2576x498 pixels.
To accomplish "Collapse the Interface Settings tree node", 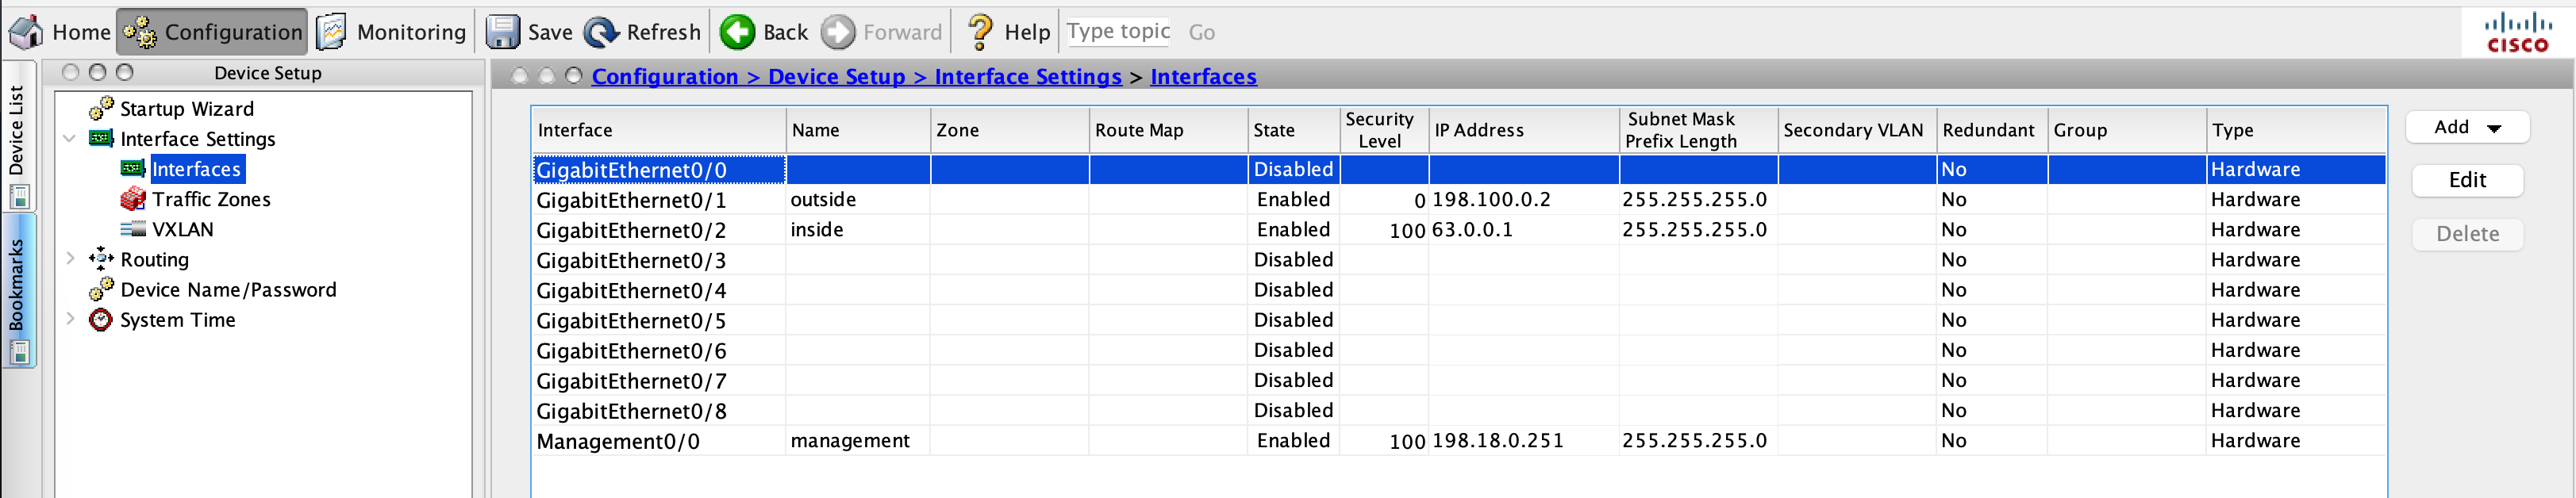I will [70, 138].
